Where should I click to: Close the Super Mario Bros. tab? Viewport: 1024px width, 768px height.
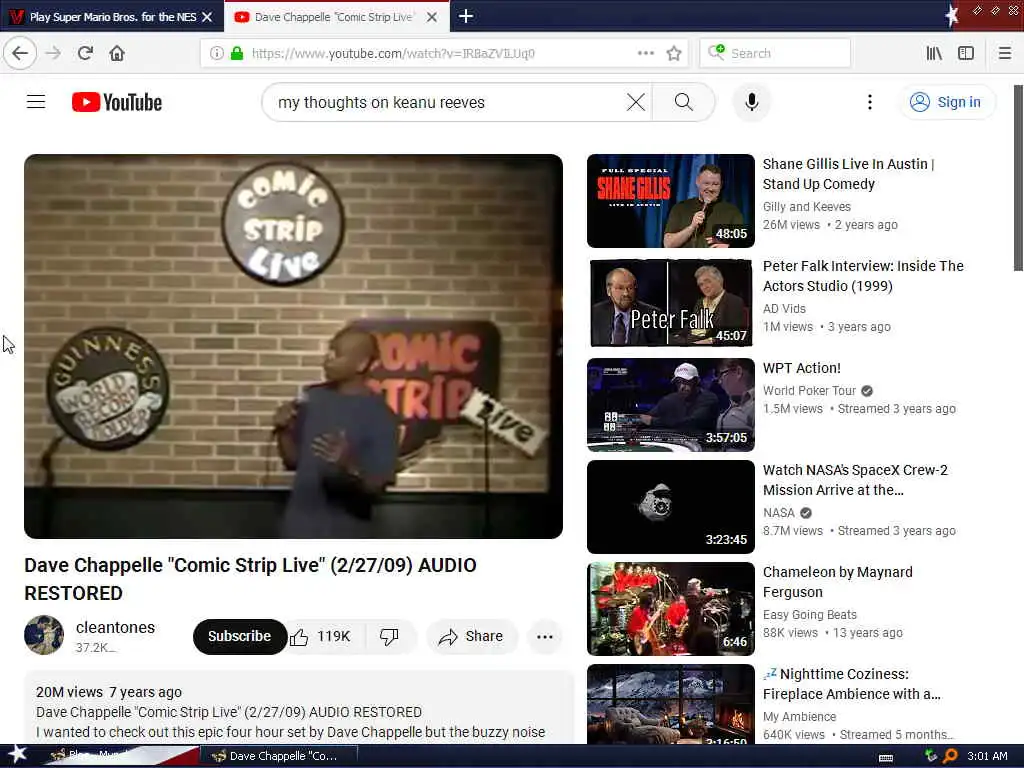click(x=207, y=17)
